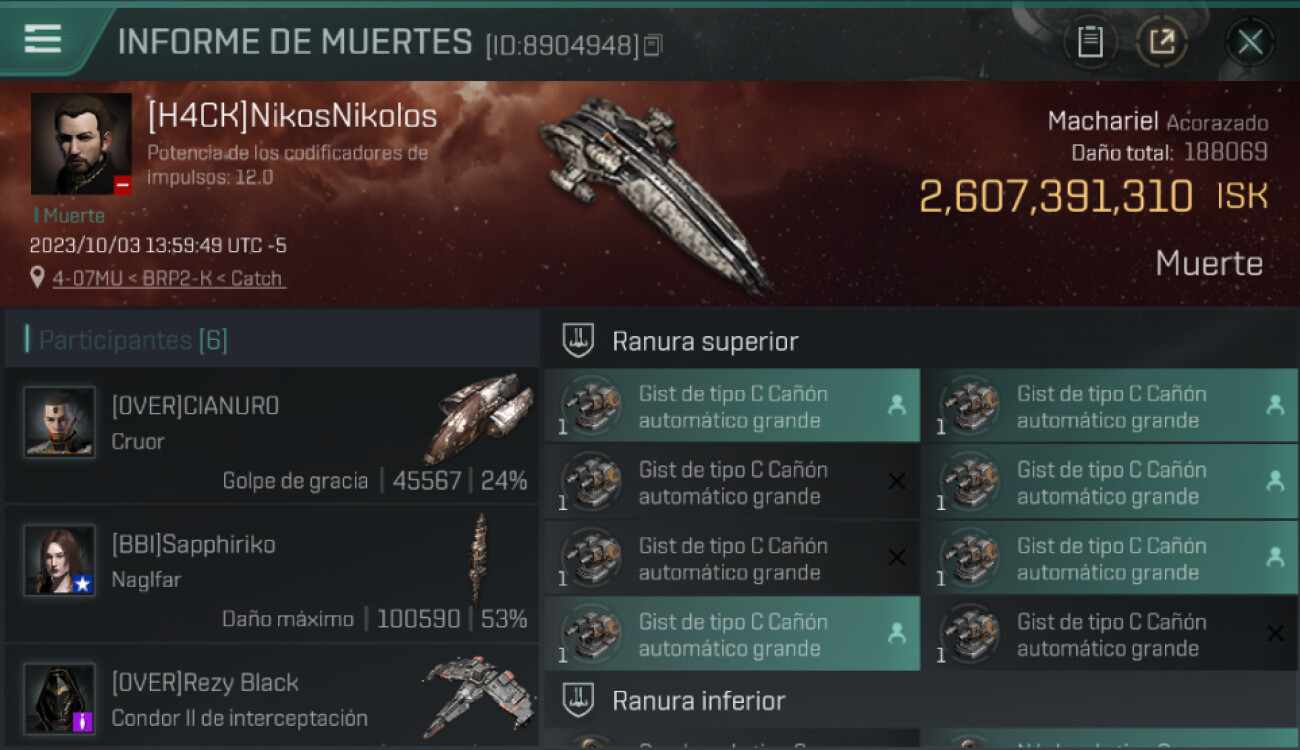Open the clipboard report icon
The image size is (1300, 750).
click(x=1090, y=42)
